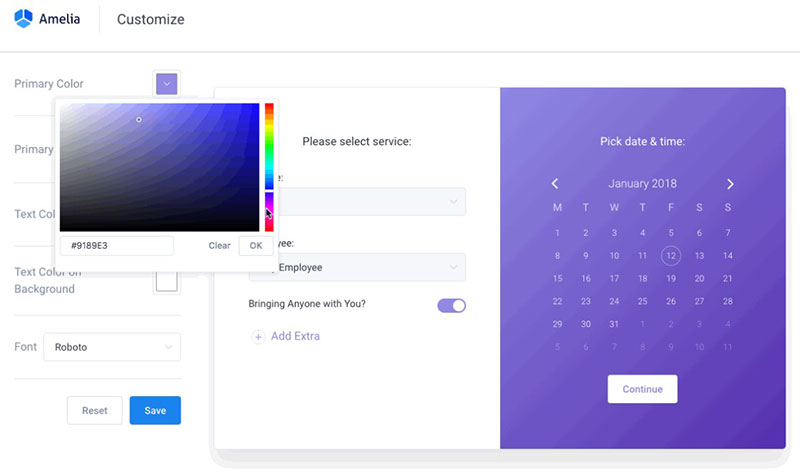The image size is (800, 473).
Task: Open the Primary Color swatch dropdown
Action: (x=167, y=84)
